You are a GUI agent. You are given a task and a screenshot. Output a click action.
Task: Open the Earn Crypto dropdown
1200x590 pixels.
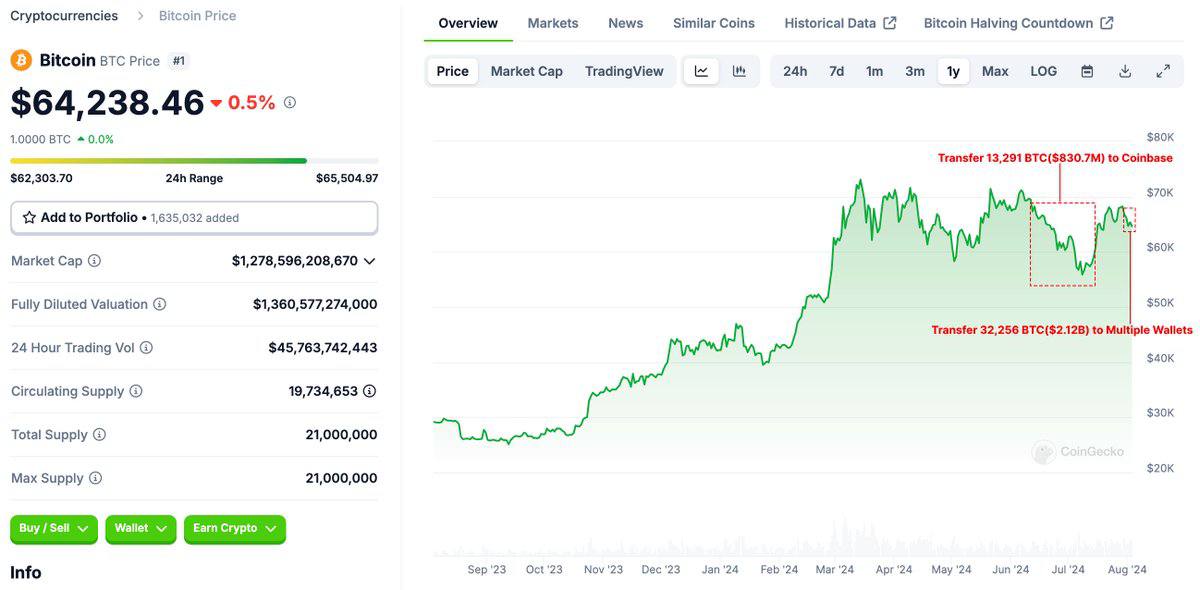[234, 529]
